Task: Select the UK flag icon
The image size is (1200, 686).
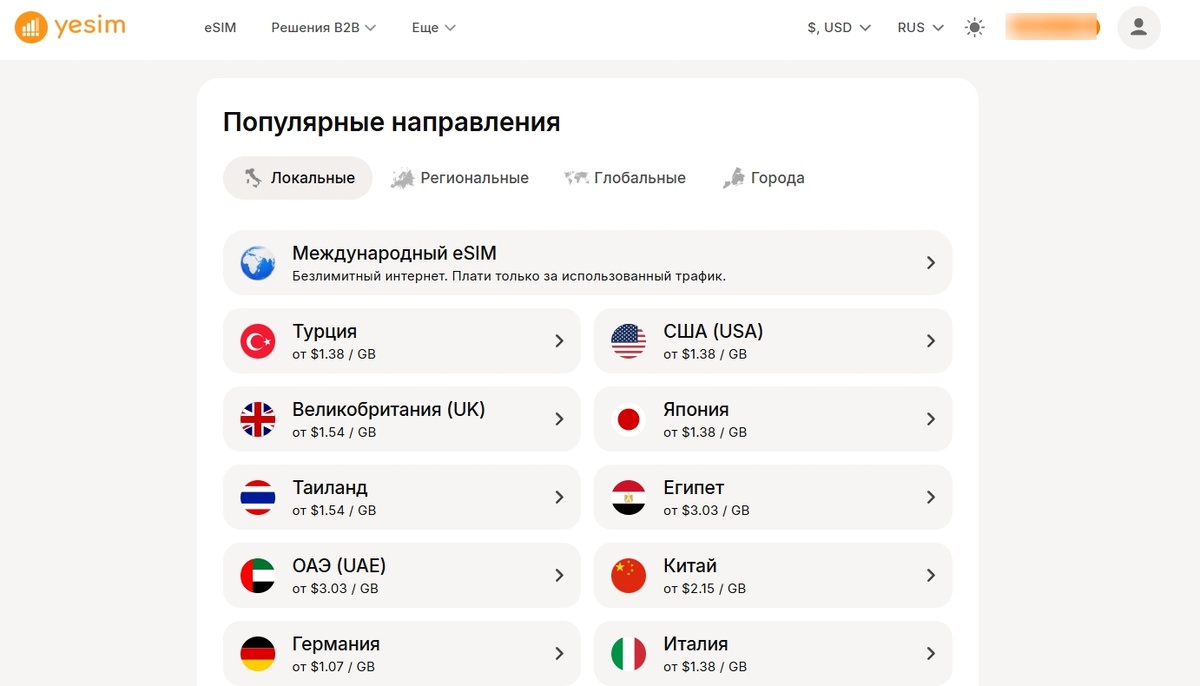Action: pos(258,419)
